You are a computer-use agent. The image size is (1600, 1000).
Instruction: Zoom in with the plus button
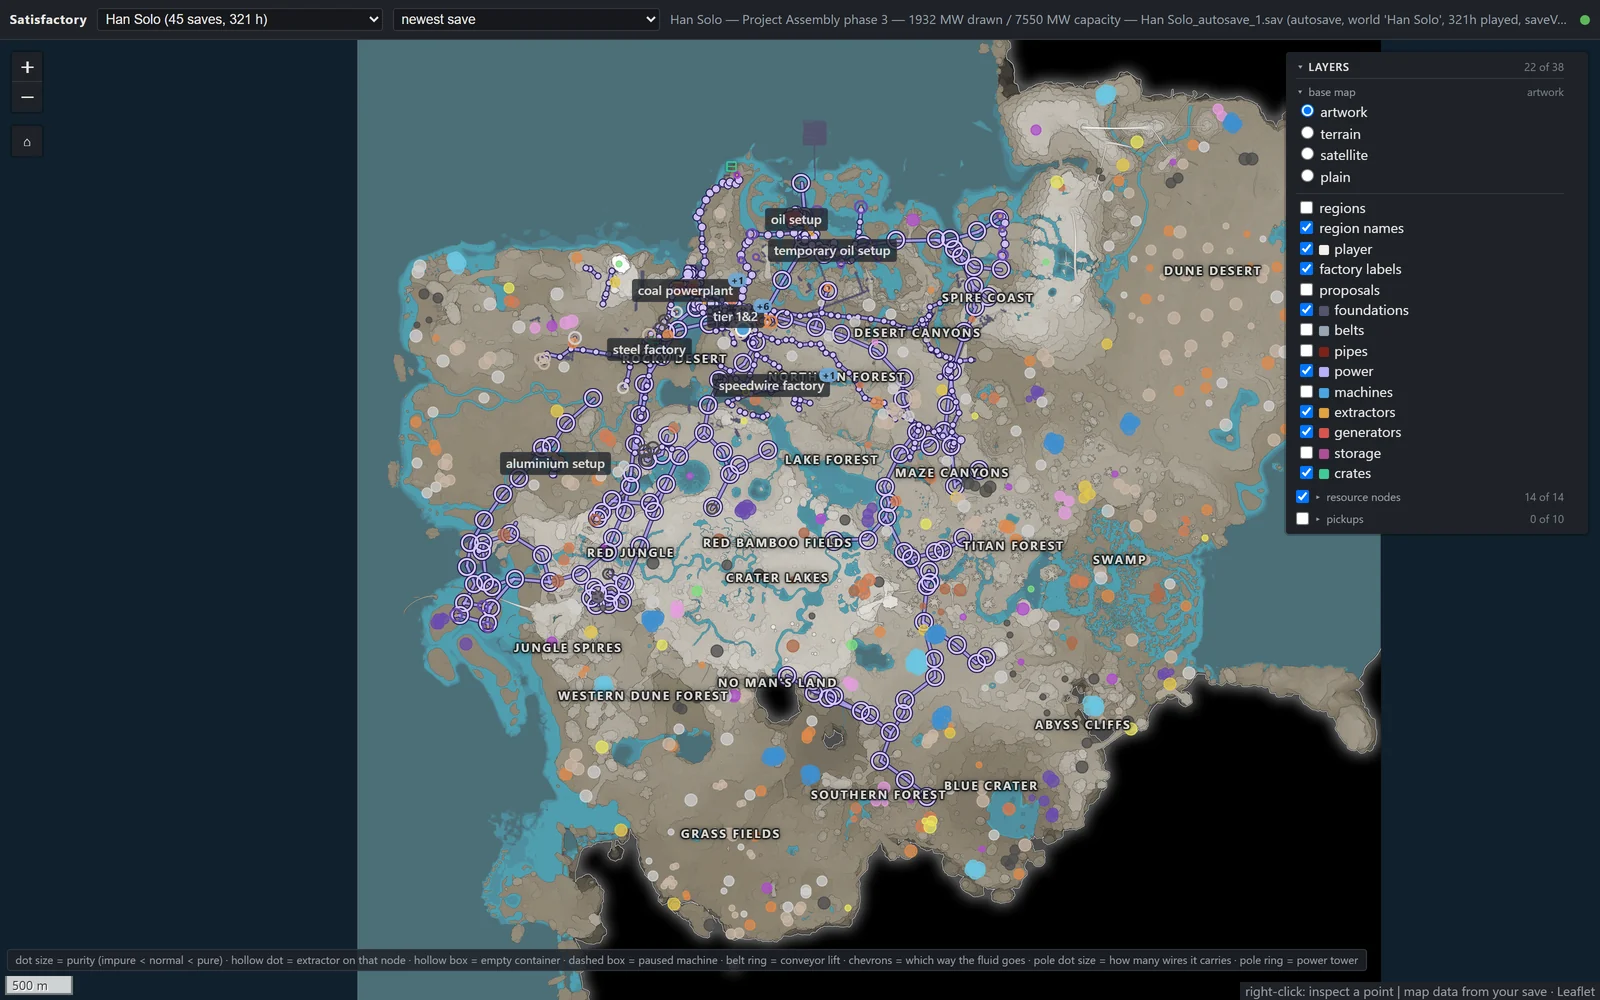tap(27, 67)
